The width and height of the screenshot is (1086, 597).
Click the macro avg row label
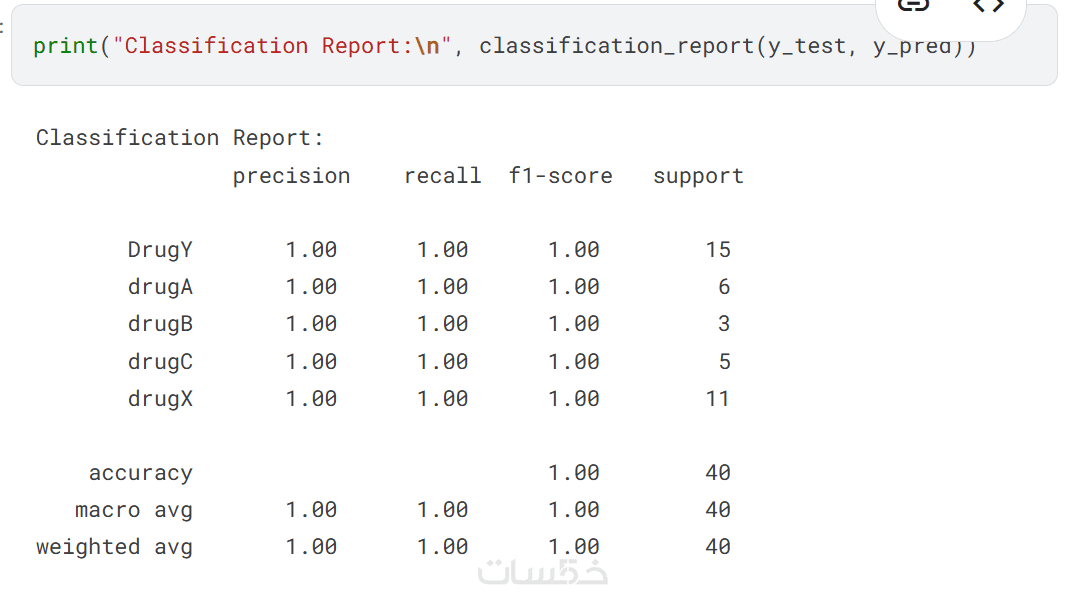134,510
